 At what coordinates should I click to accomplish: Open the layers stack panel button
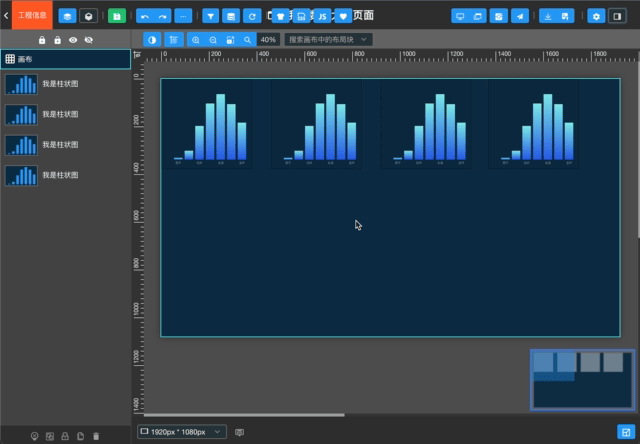pyautogui.click(x=67, y=16)
